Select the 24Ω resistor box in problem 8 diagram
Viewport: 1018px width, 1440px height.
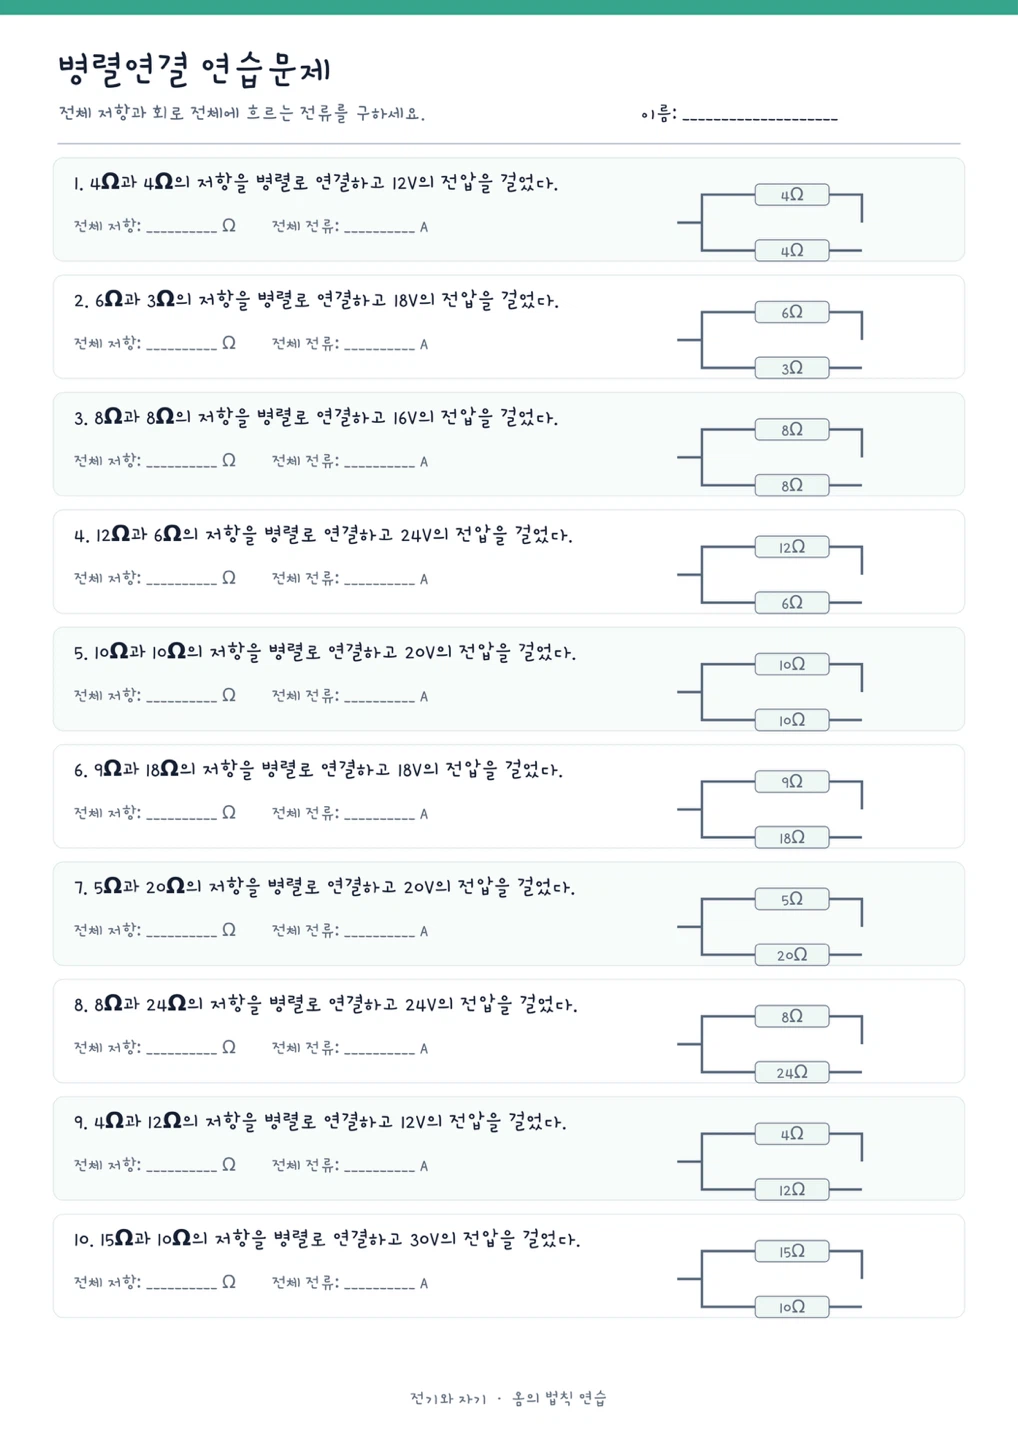coord(792,1072)
